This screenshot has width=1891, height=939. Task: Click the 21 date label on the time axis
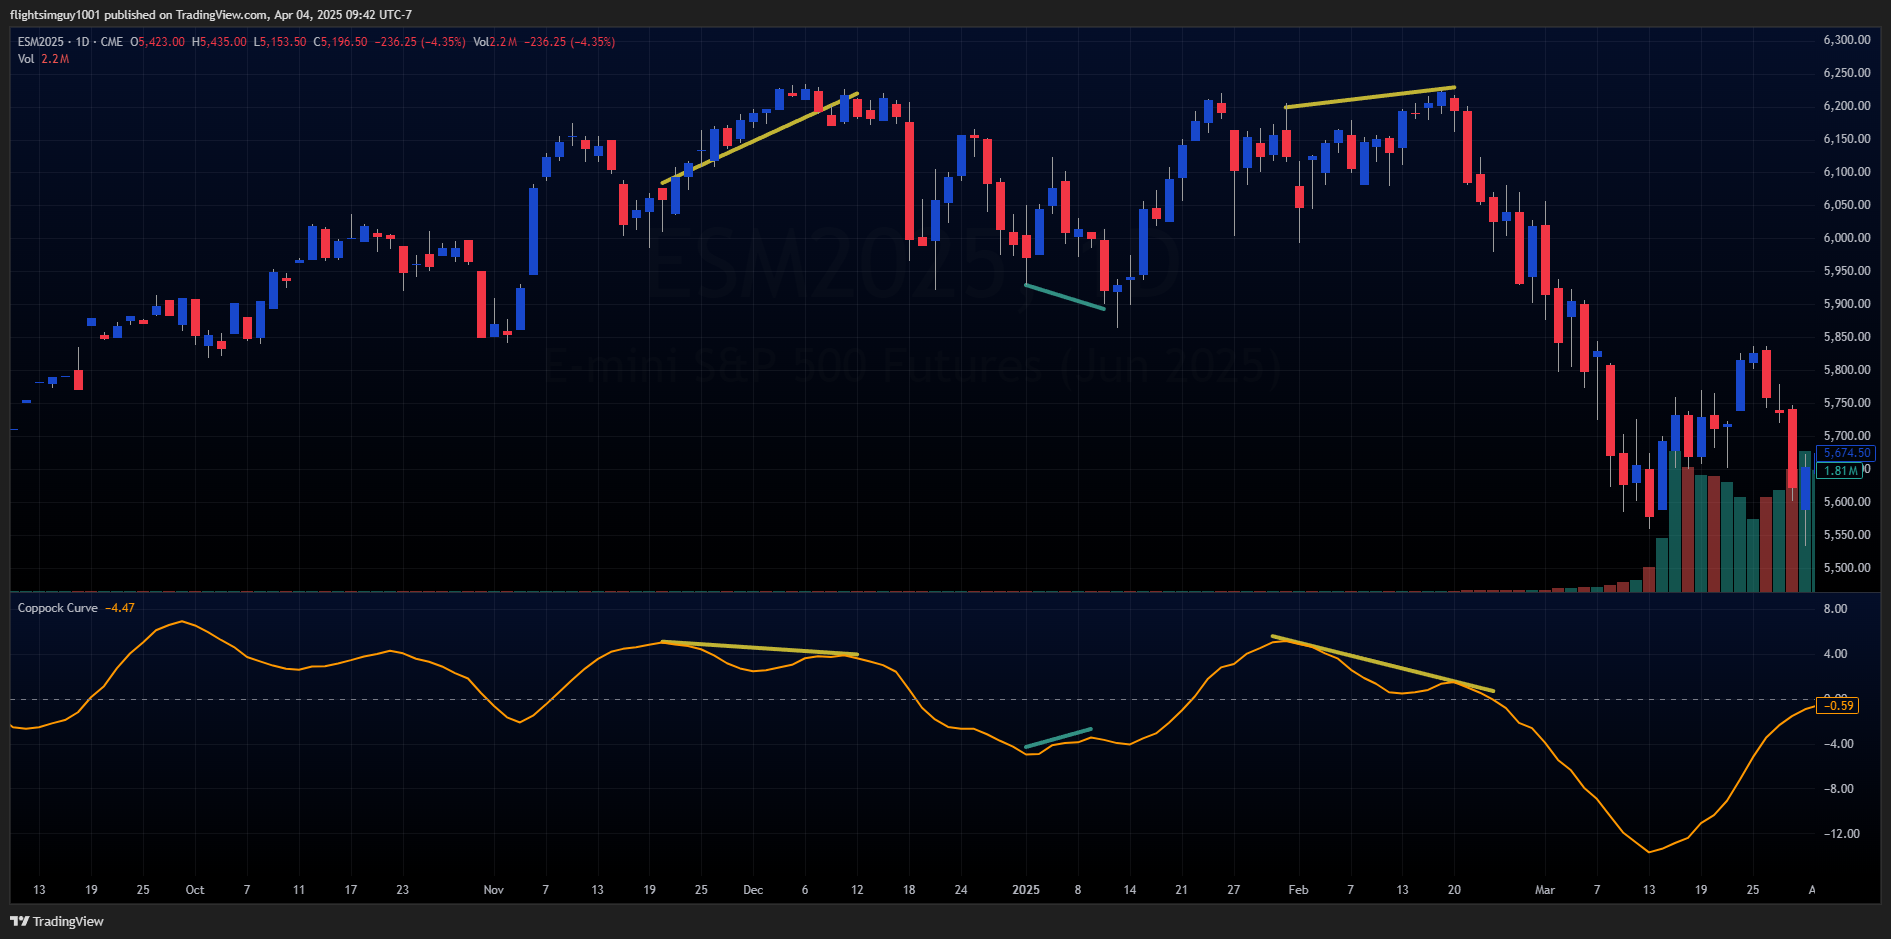coord(1182,890)
